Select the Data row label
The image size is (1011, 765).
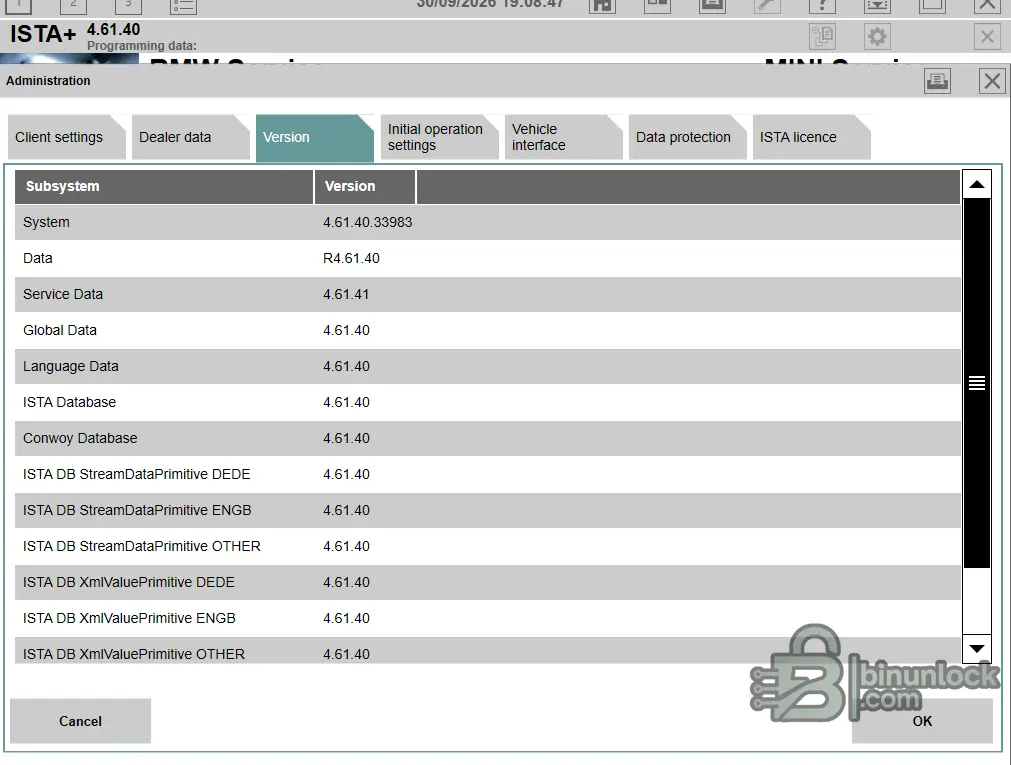[x=37, y=259]
